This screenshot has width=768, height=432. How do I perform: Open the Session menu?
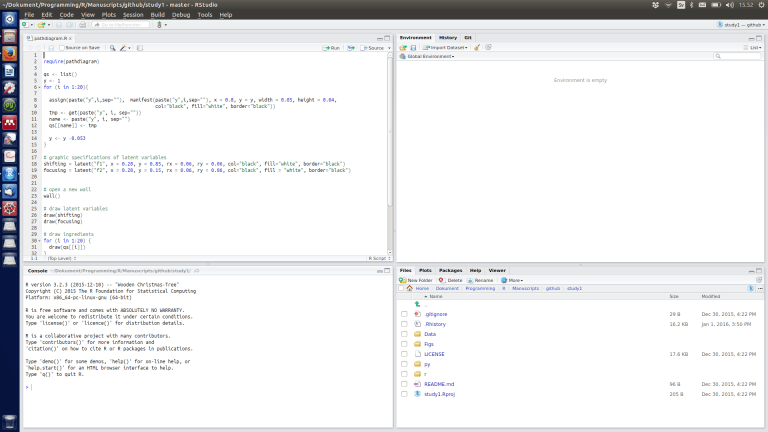132,15
